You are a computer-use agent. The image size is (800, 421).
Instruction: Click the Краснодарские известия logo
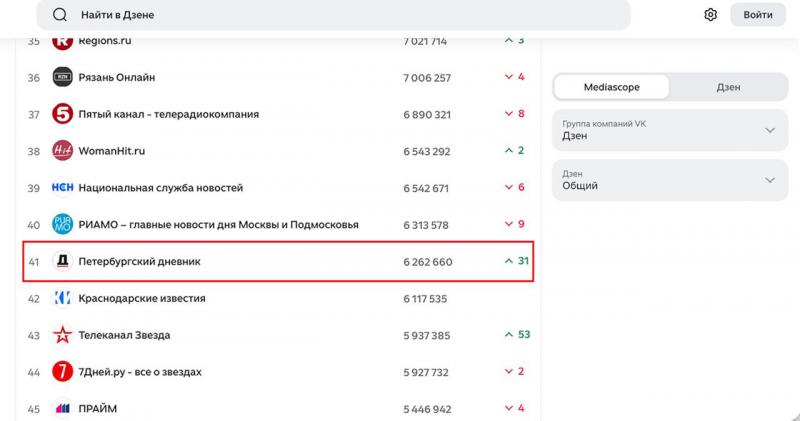pyautogui.click(x=62, y=298)
